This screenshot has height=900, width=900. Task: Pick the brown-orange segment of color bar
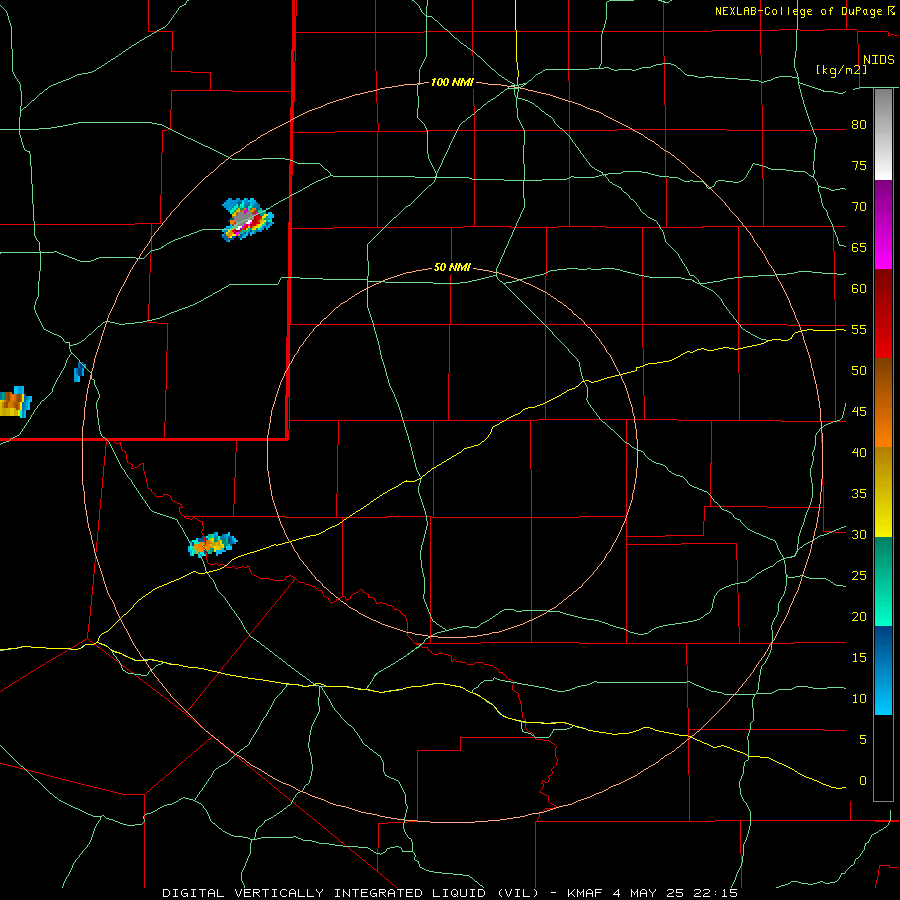[x=883, y=402]
